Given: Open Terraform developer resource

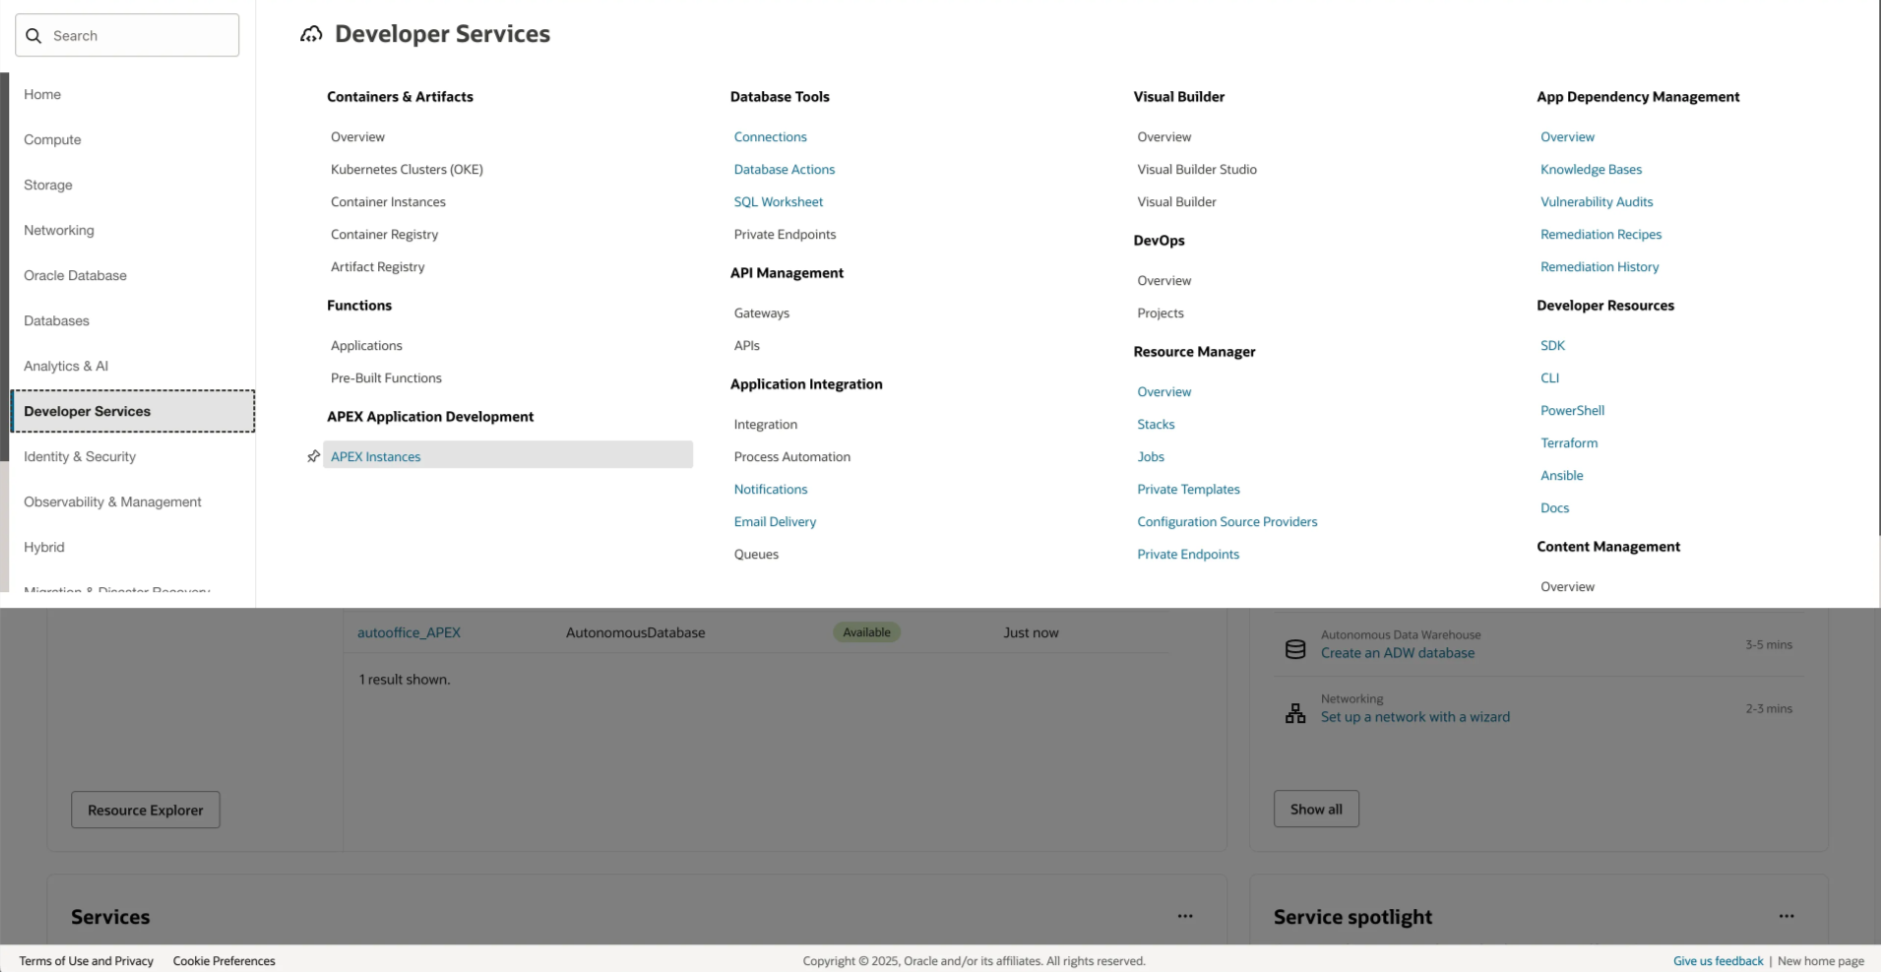Looking at the screenshot, I should tap(1569, 443).
